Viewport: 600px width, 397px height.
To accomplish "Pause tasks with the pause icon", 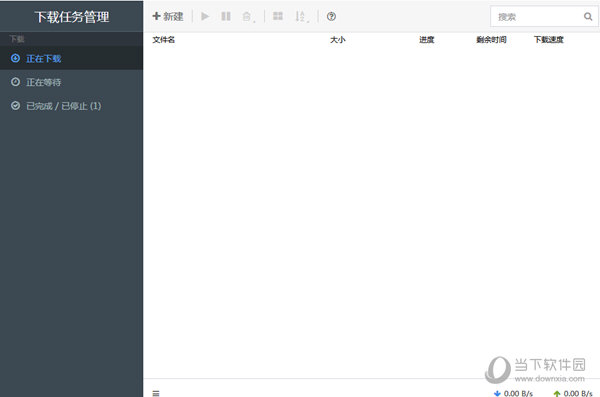I will [x=226, y=16].
